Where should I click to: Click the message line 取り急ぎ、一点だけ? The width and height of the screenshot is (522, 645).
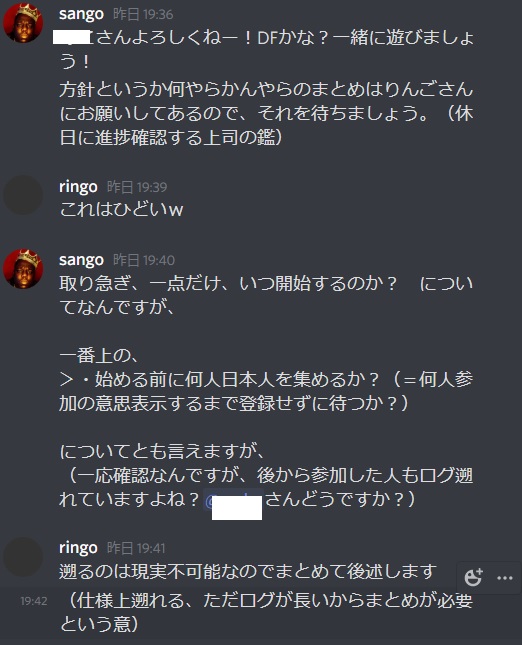click(x=266, y=295)
